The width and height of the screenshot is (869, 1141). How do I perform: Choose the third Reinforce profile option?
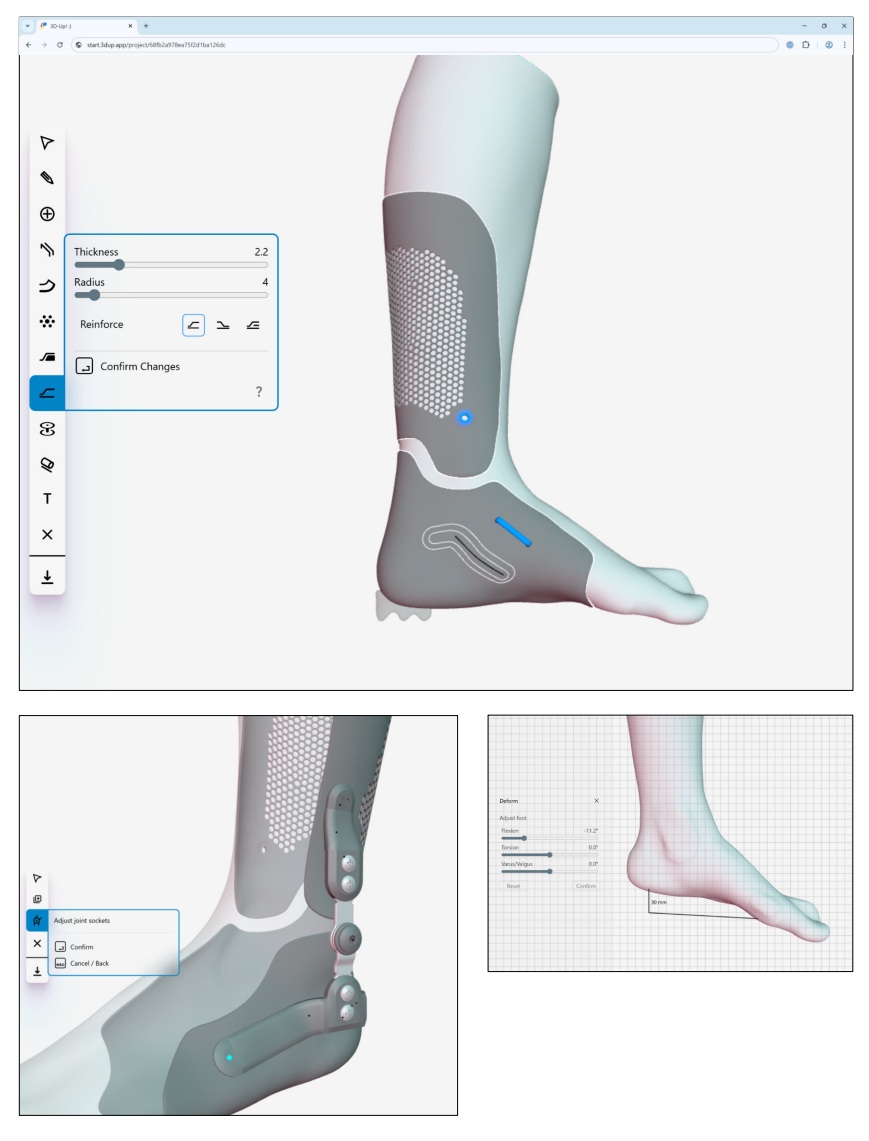click(x=253, y=325)
